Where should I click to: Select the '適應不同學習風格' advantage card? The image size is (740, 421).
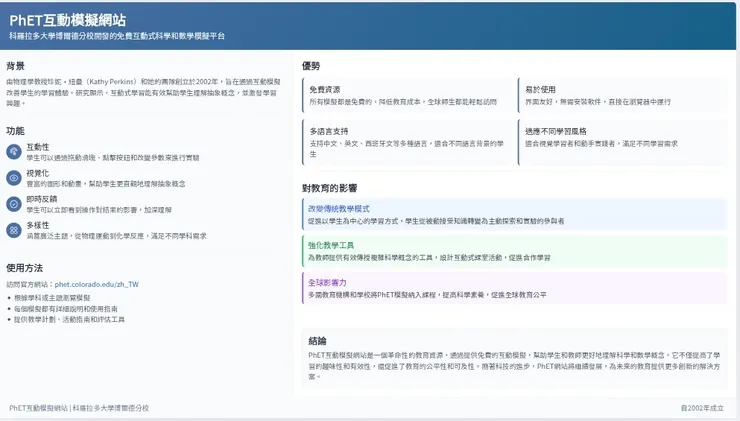(622, 142)
